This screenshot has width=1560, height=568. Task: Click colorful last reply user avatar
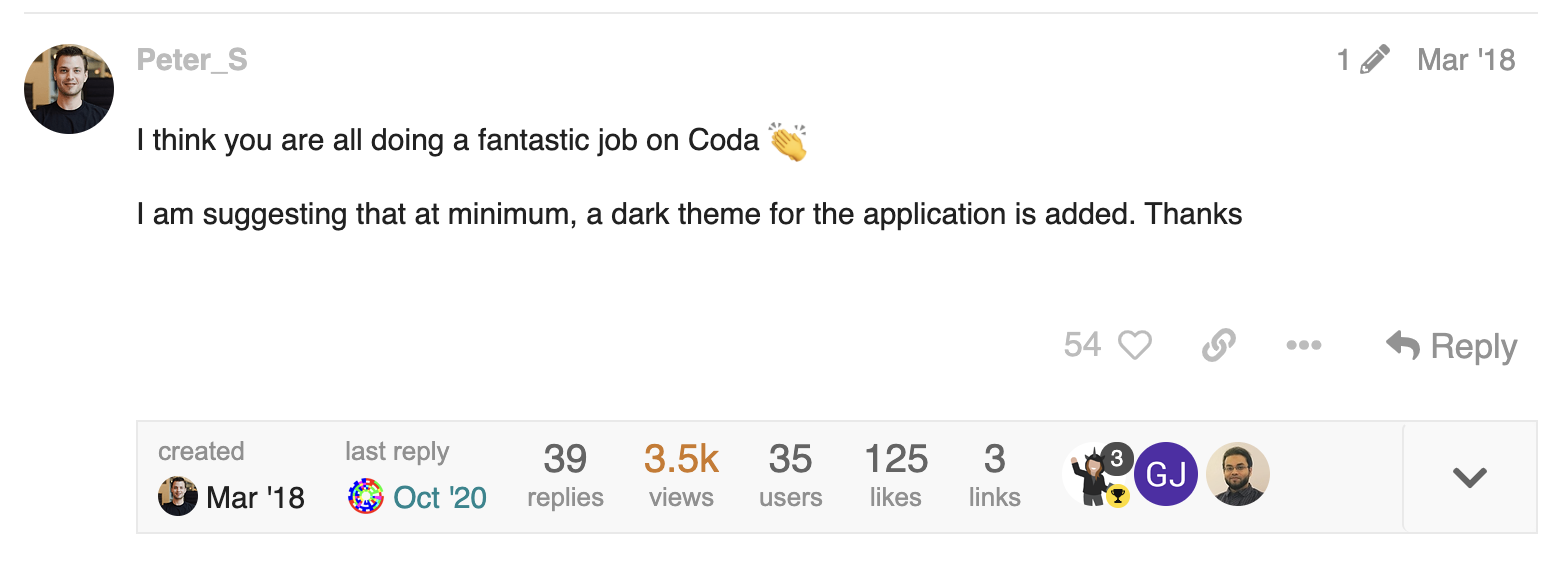click(366, 497)
